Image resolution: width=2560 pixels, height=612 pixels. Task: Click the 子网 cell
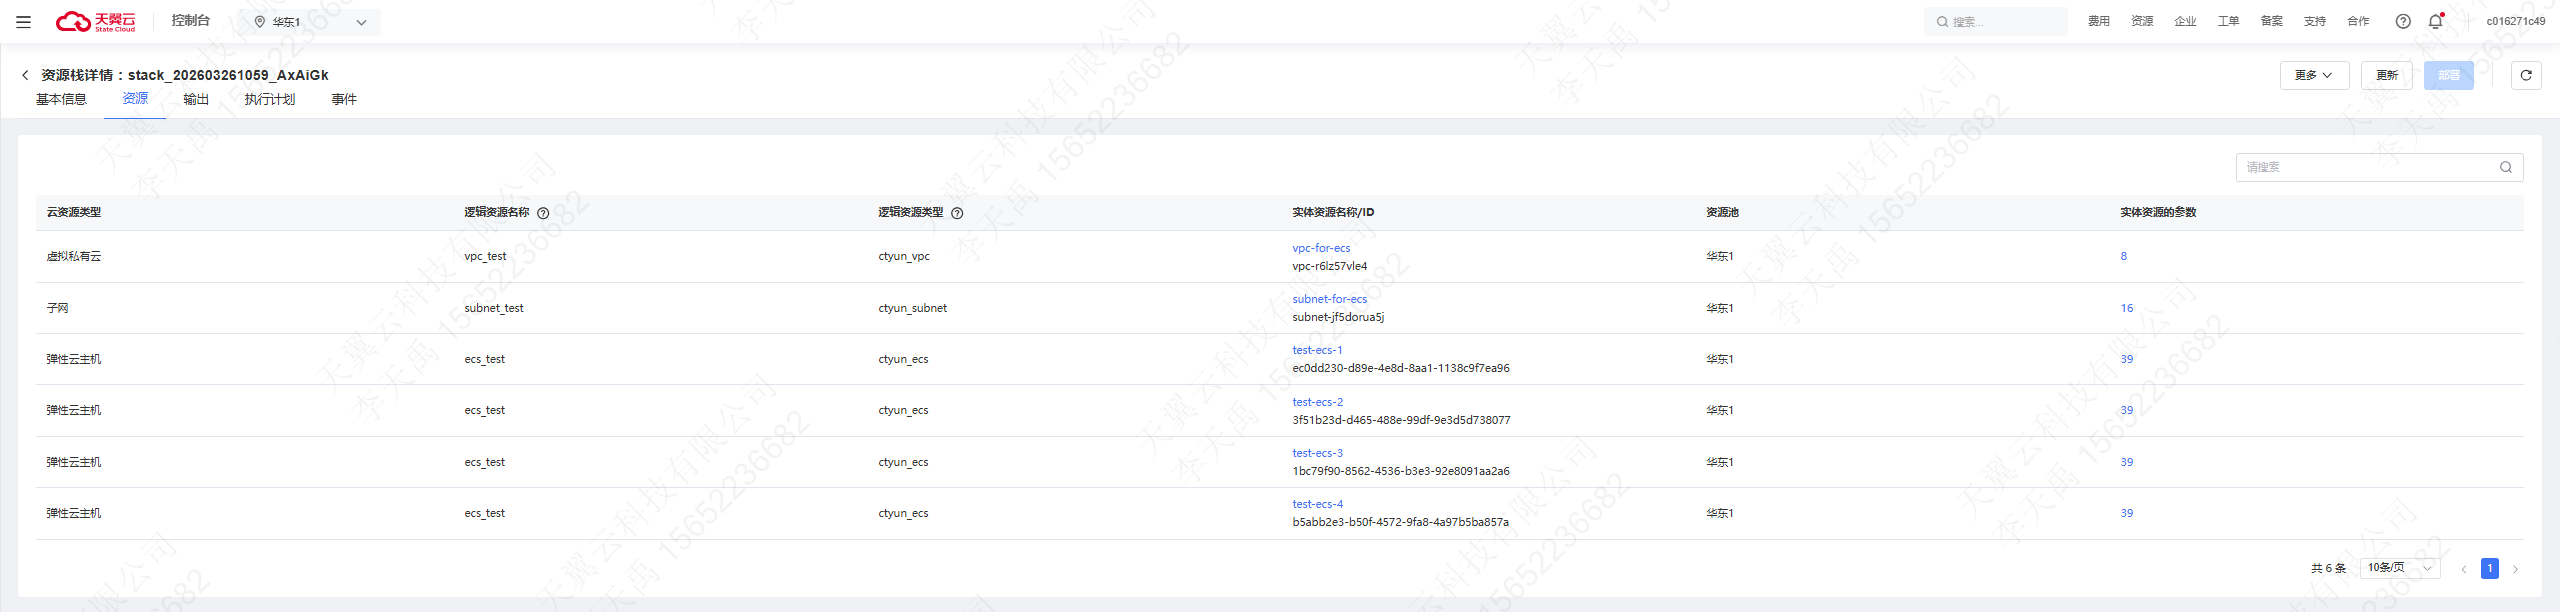57,308
